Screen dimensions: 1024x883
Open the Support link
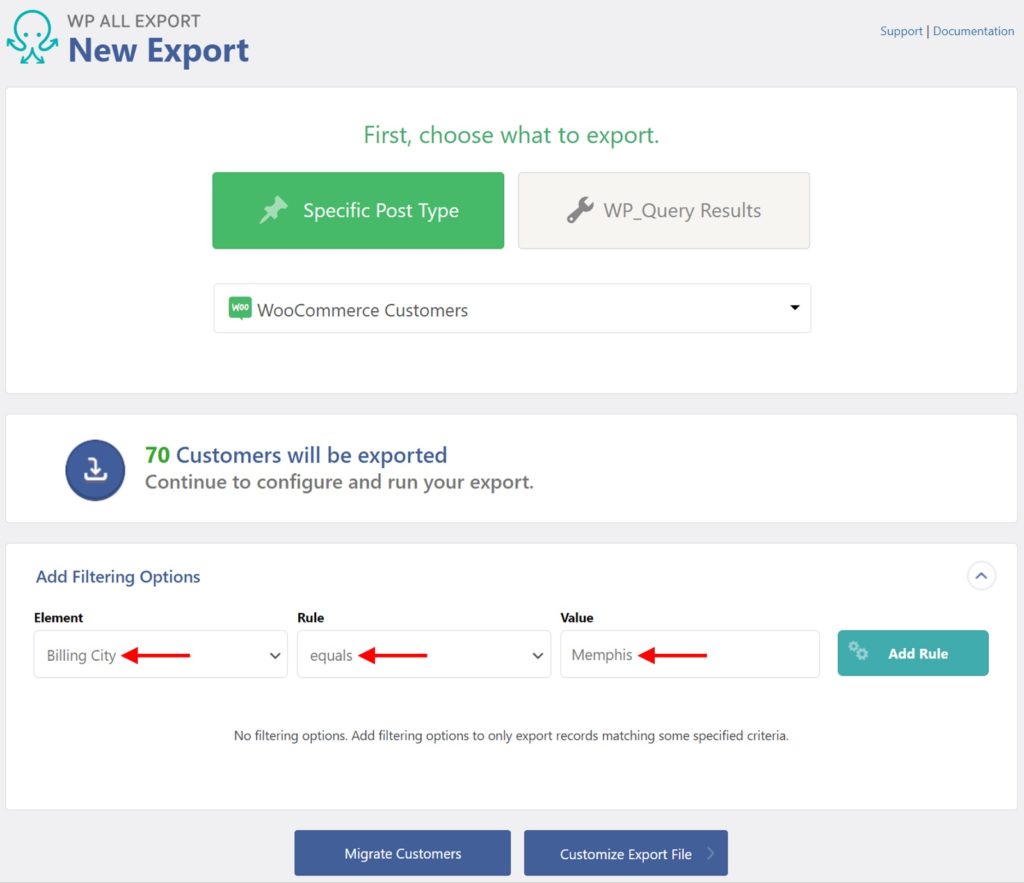(x=901, y=31)
